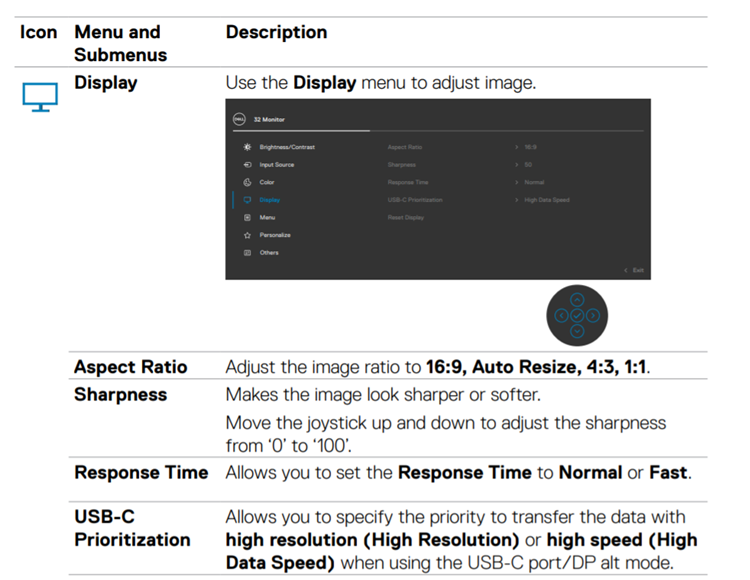Click the Color palette icon in the OSD
The image size is (750, 580).
point(247,182)
